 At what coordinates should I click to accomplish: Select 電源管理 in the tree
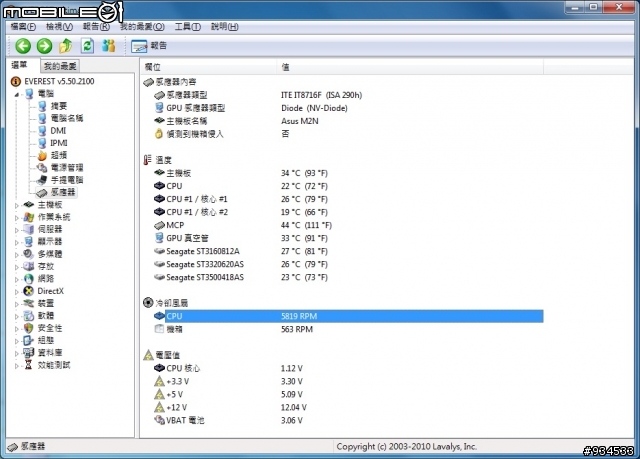(x=67, y=167)
